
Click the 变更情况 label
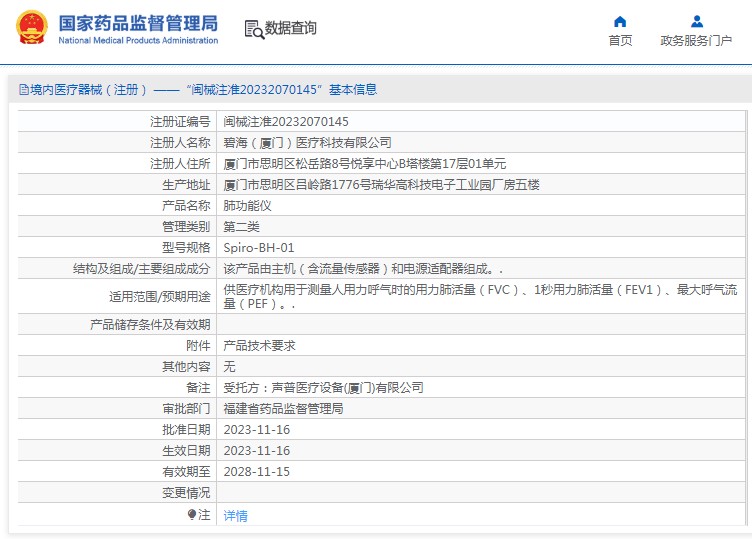coord(186,493)
